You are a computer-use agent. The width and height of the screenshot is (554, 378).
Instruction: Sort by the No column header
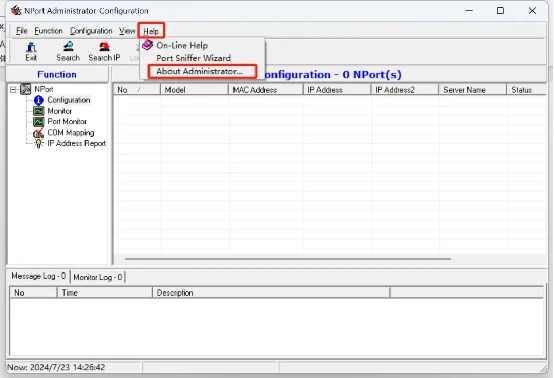click(x=137, y=90)
